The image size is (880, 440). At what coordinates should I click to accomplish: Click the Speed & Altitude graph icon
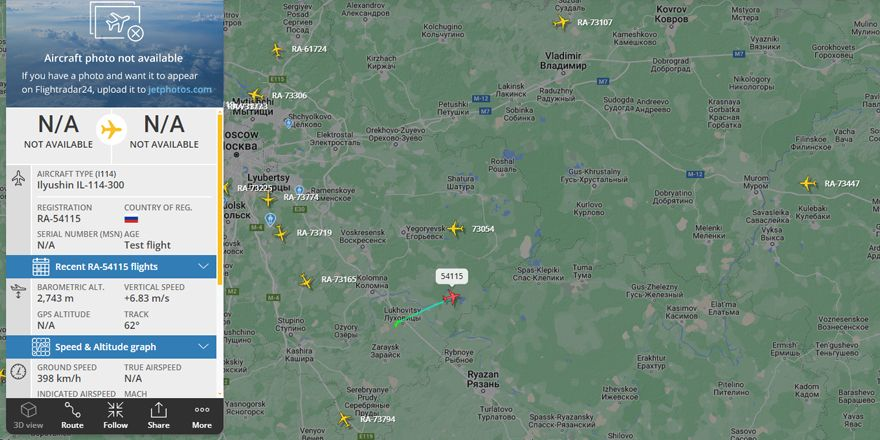(x=41, y=347)
